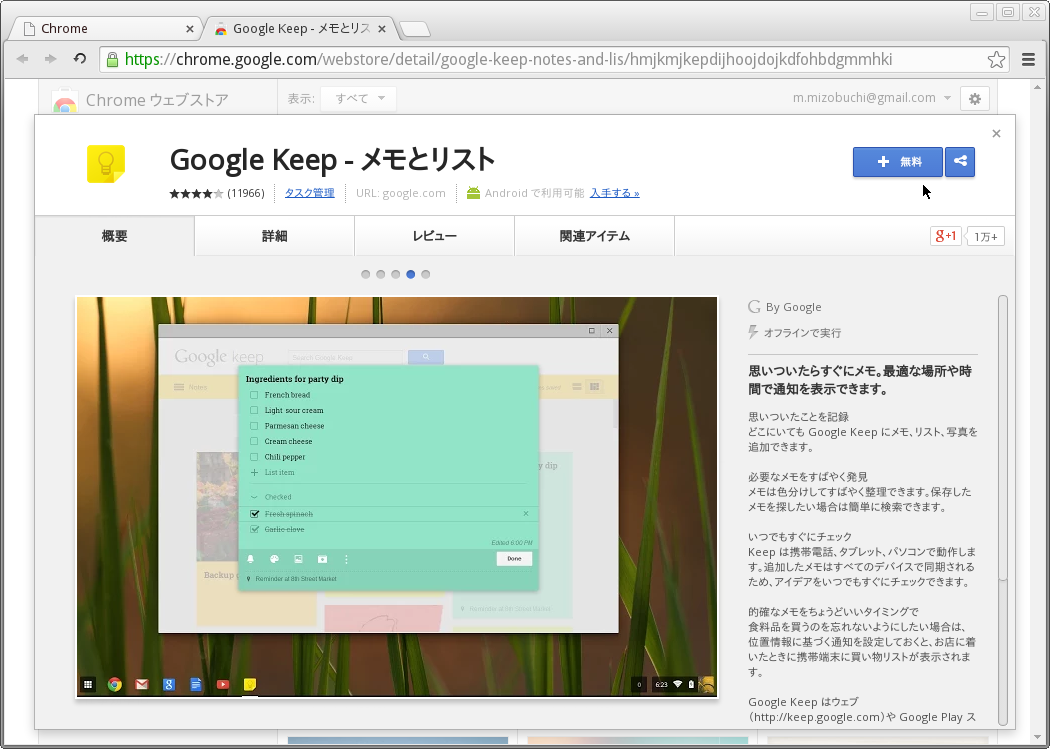This screenshot has width=1050, height=749.
Task: Close the Google Keep browser tab
Action: coord(382,29)
